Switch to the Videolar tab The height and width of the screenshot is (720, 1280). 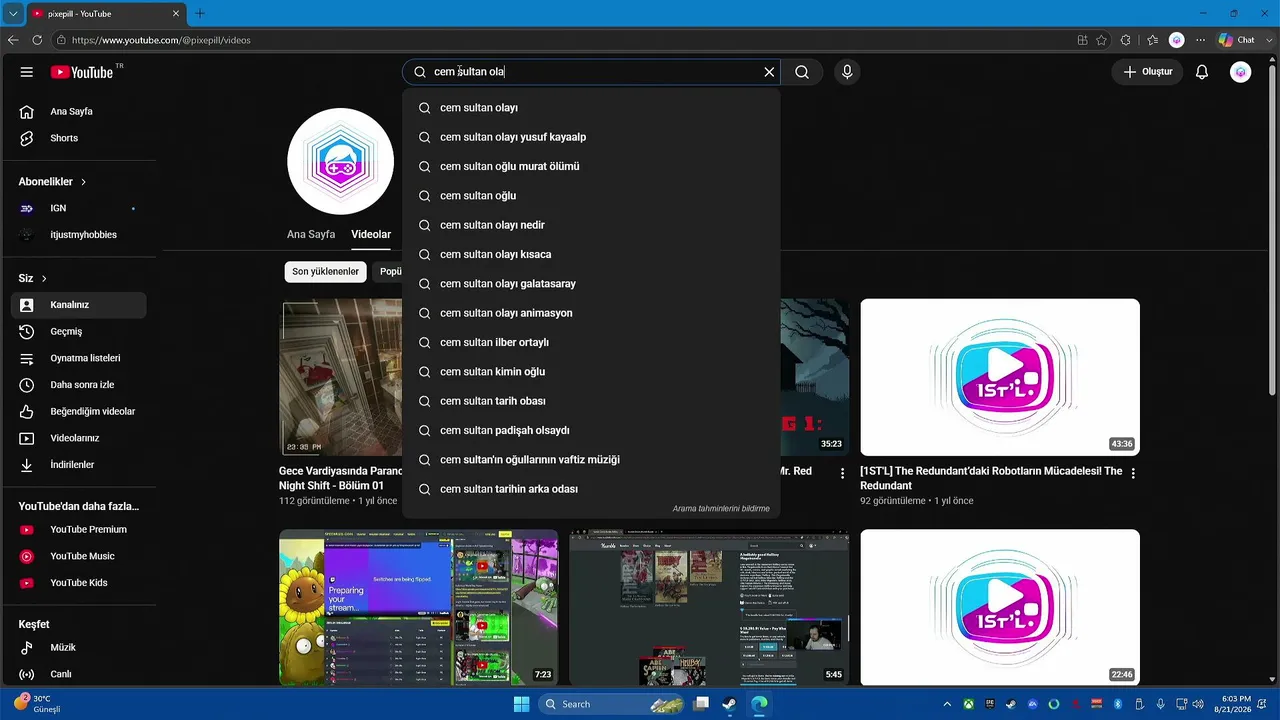click(371, 234)
